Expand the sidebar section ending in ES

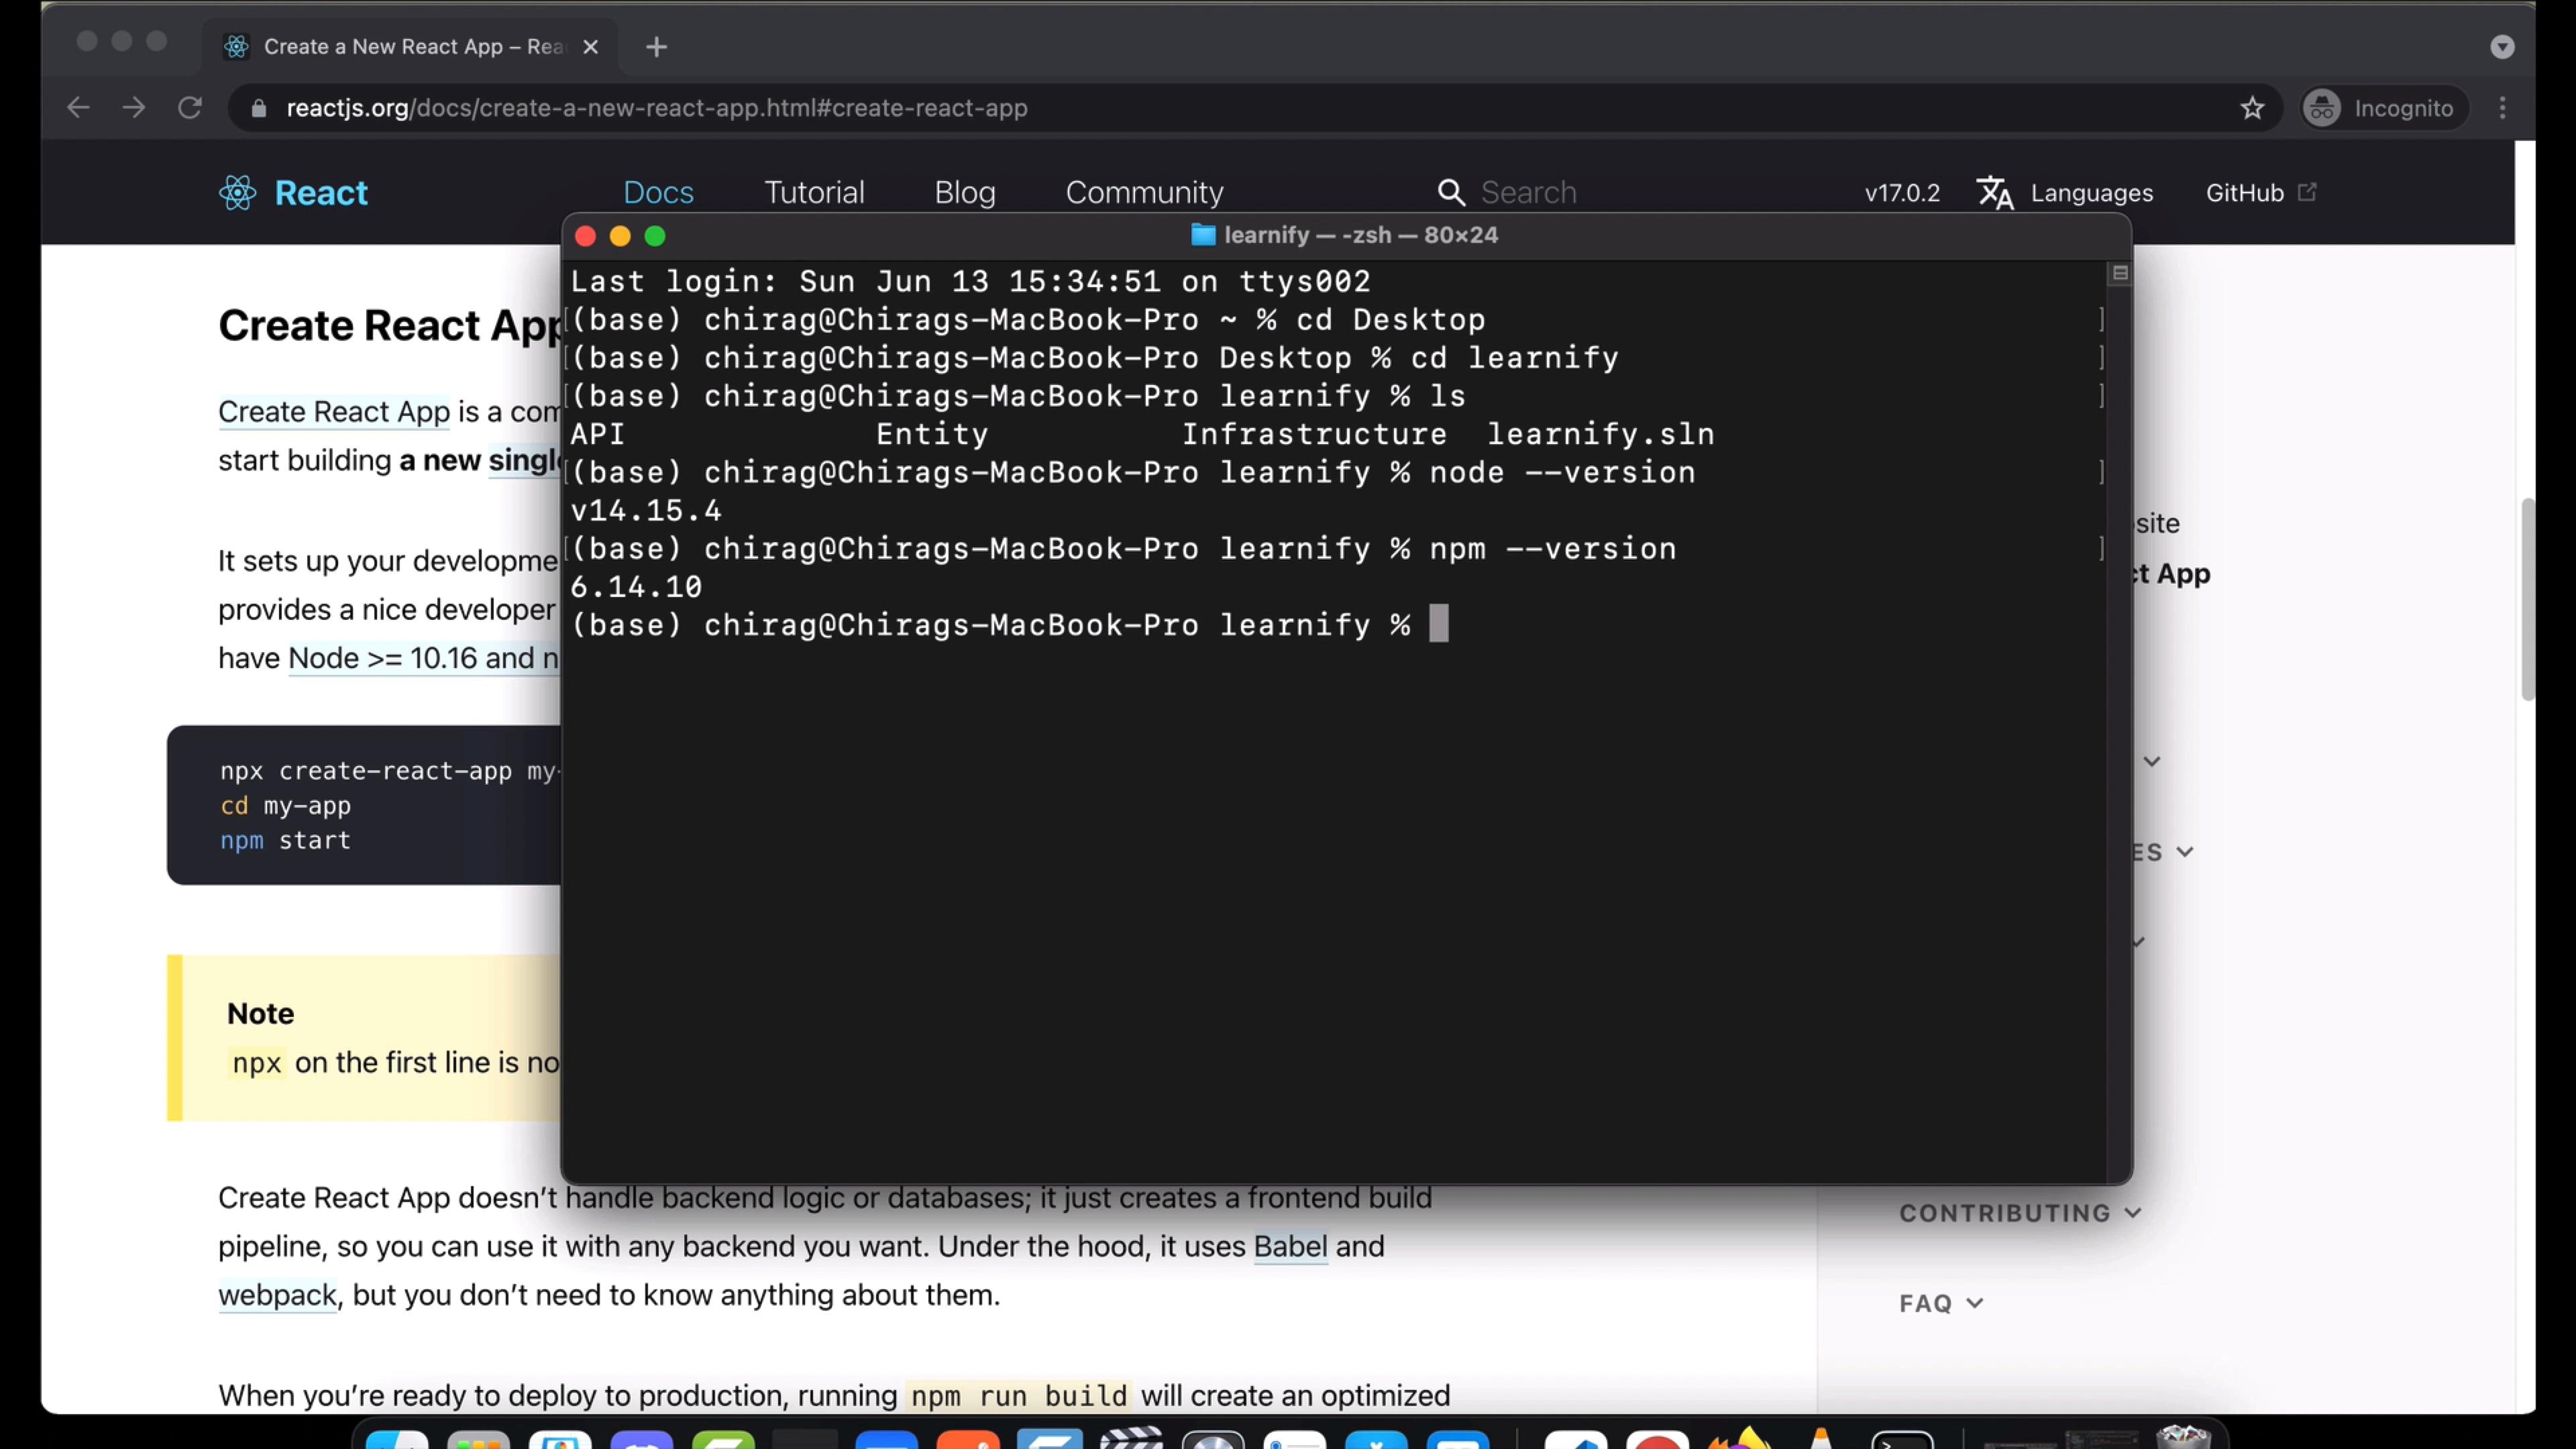[x=2163, y=852]
